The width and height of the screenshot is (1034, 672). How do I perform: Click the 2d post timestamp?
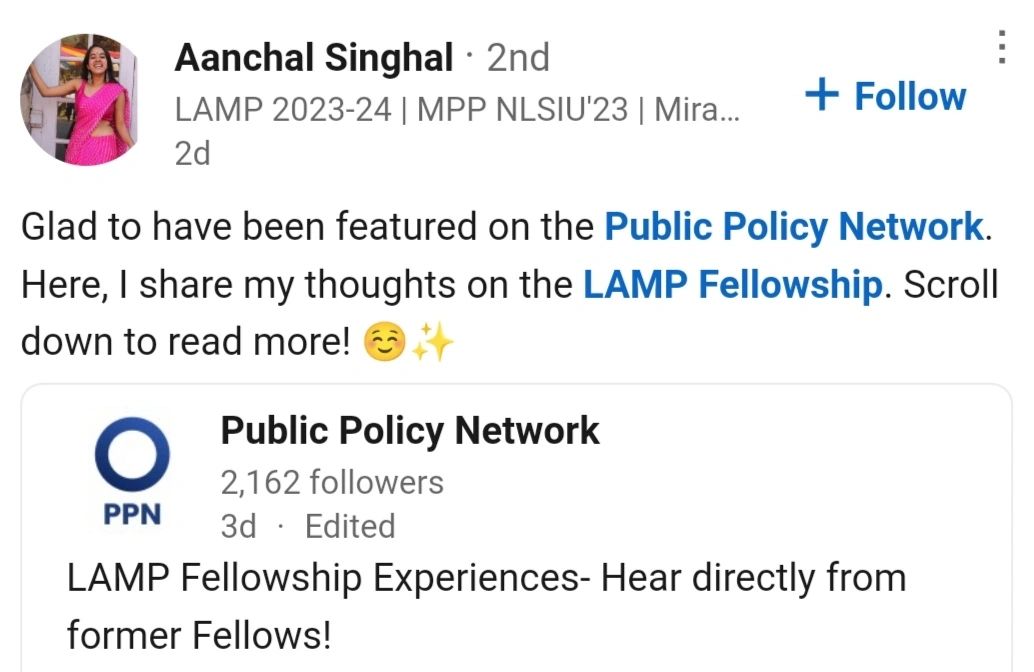[193, 154]
